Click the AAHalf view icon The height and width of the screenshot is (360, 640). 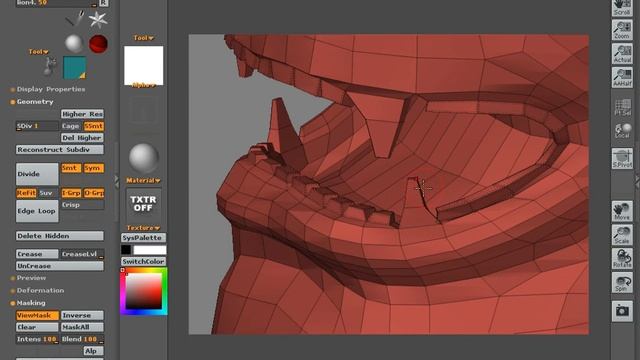coord(622,78)
